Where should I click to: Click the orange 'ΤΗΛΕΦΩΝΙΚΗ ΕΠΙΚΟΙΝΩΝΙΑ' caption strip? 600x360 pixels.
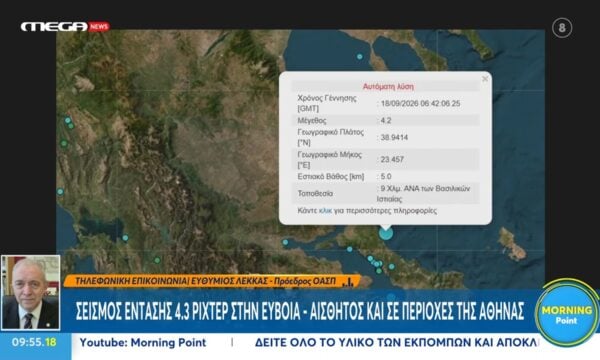[212, 281]
